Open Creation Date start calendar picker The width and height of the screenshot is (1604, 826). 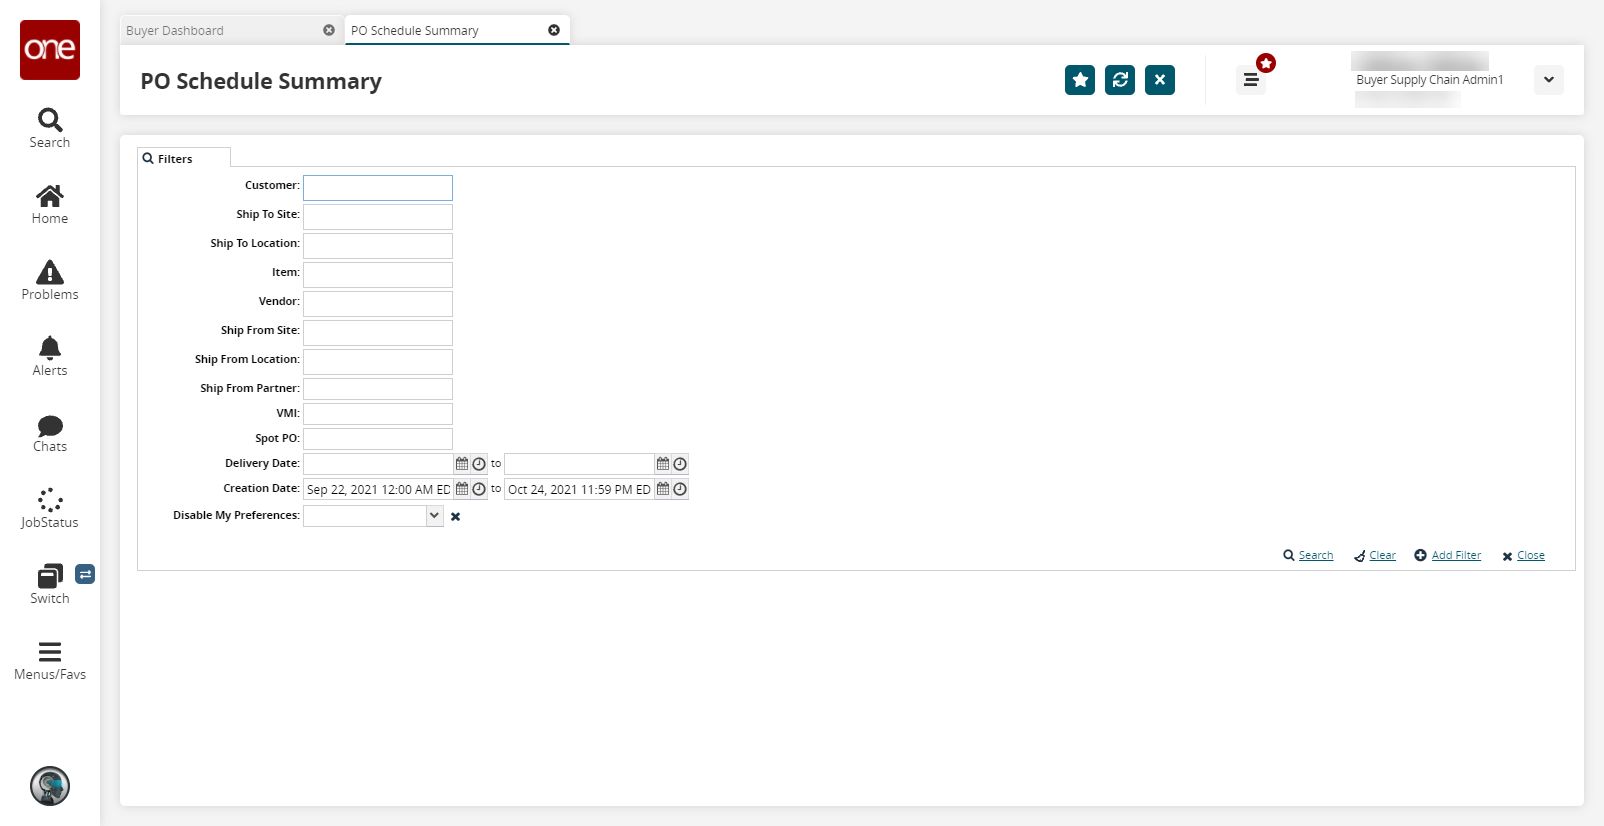coord(462,489)
